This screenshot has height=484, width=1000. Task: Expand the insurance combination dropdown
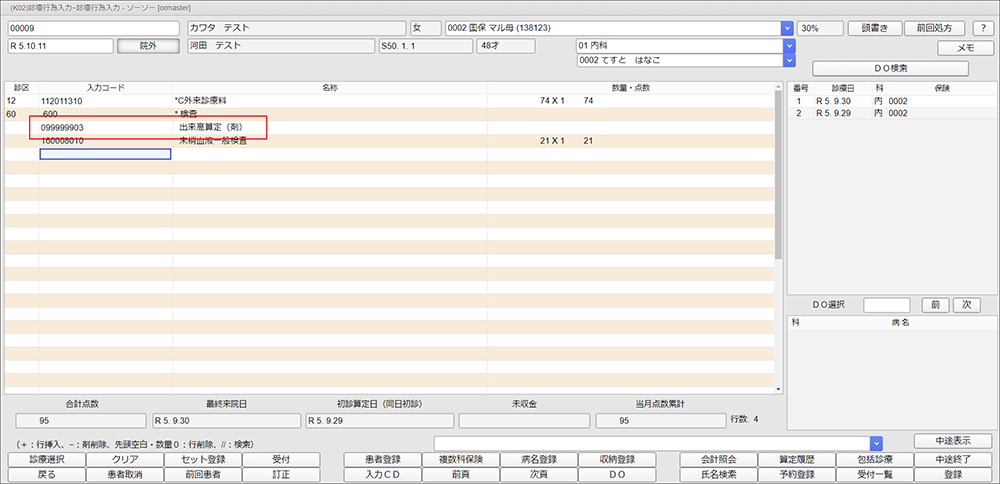click(x=787, y=28)
